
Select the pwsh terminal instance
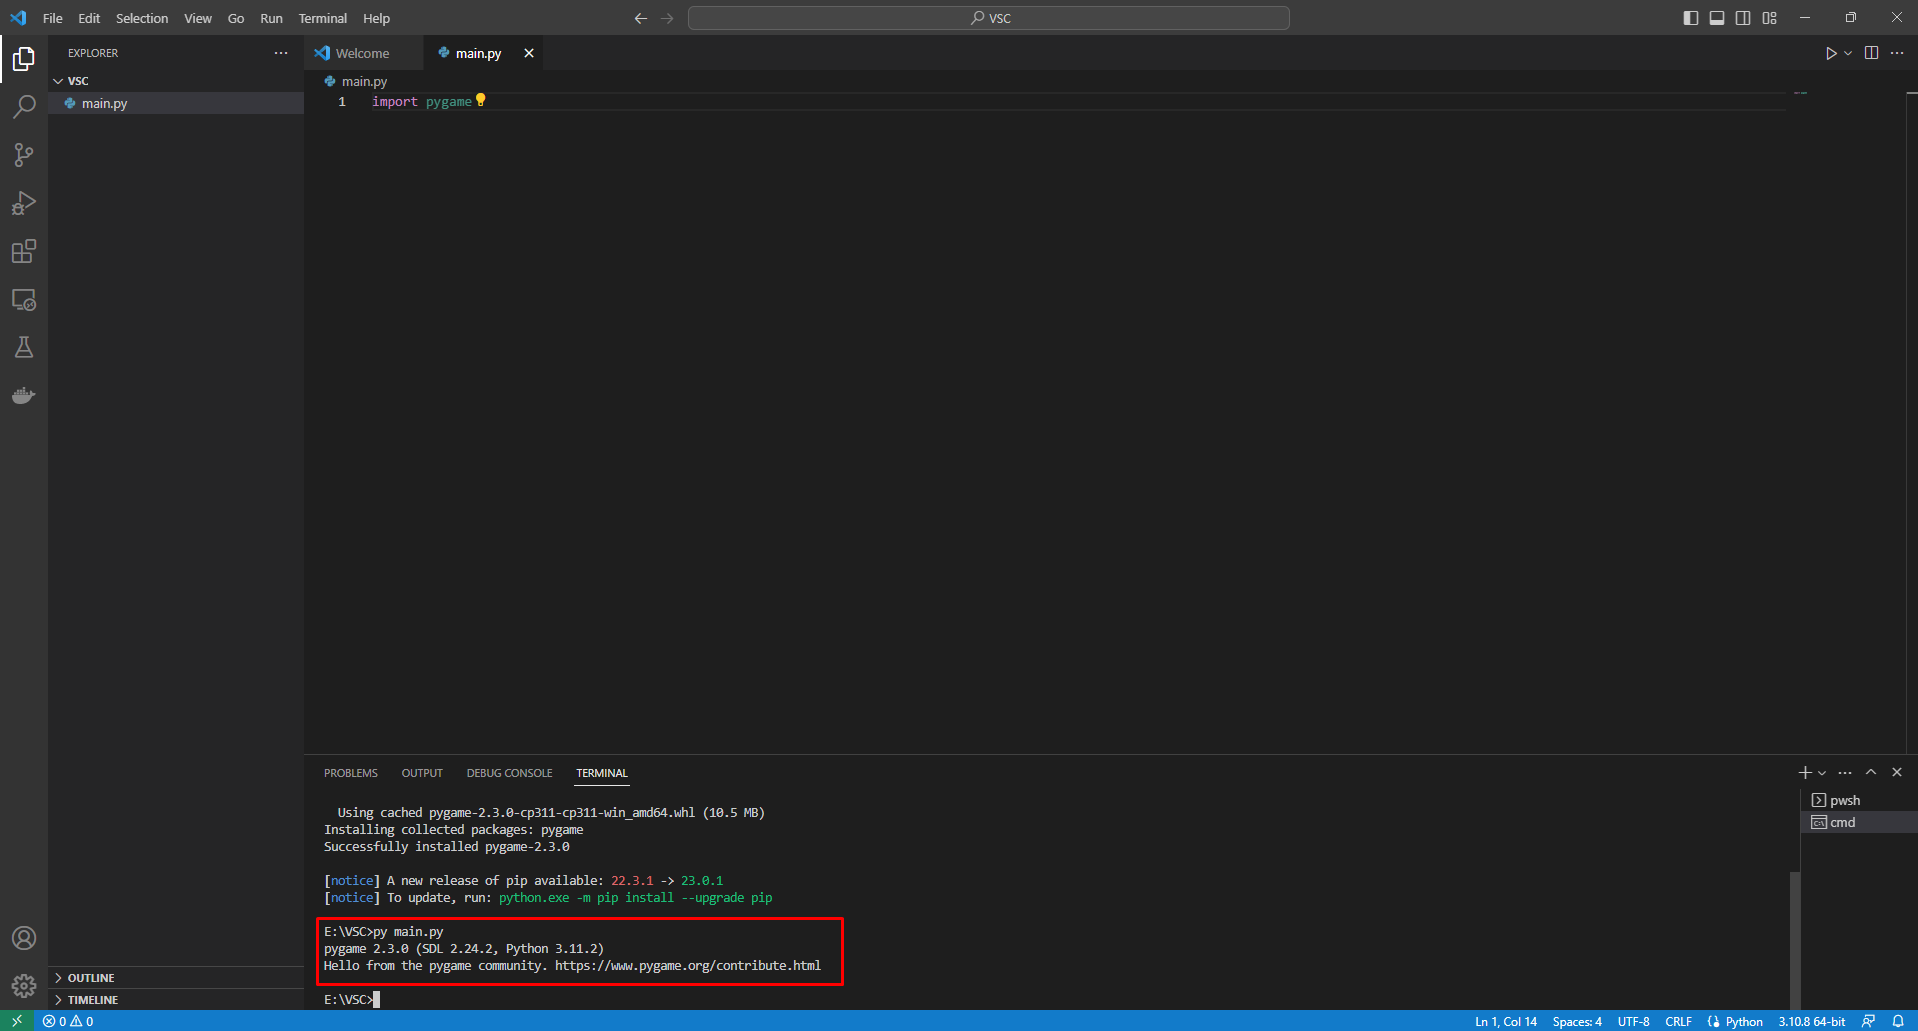click(x=1859, y=800)
